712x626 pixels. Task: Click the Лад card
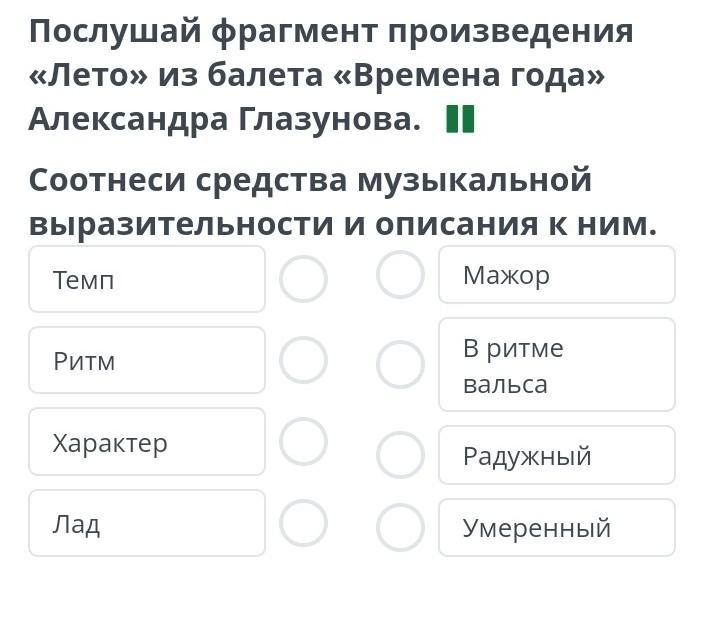click(147, 523)
